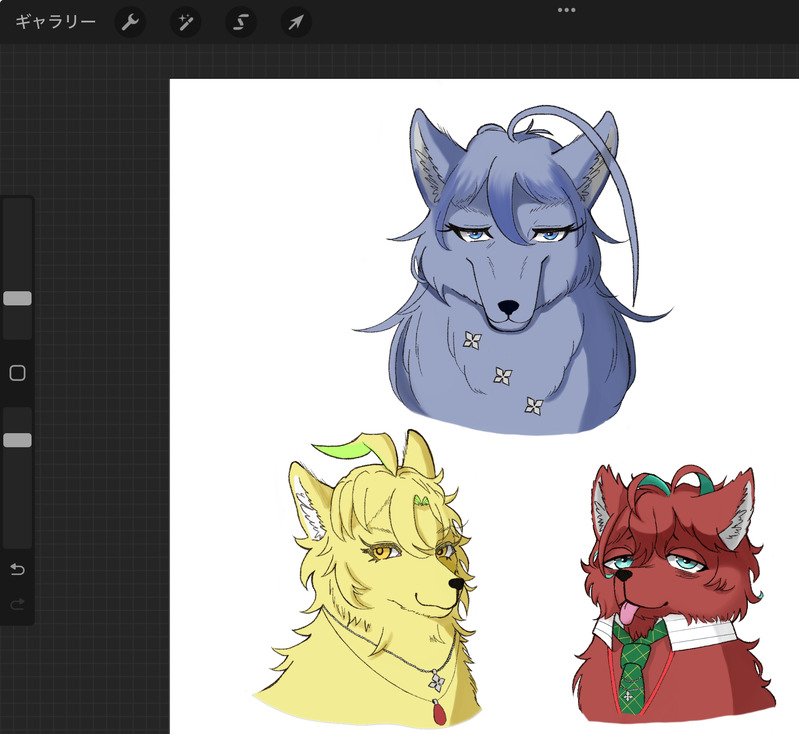The height and width of the screenshot is (734, 799).
Task: Redo the last undone action
Action: pyautogui.click(x=18, y=605)
